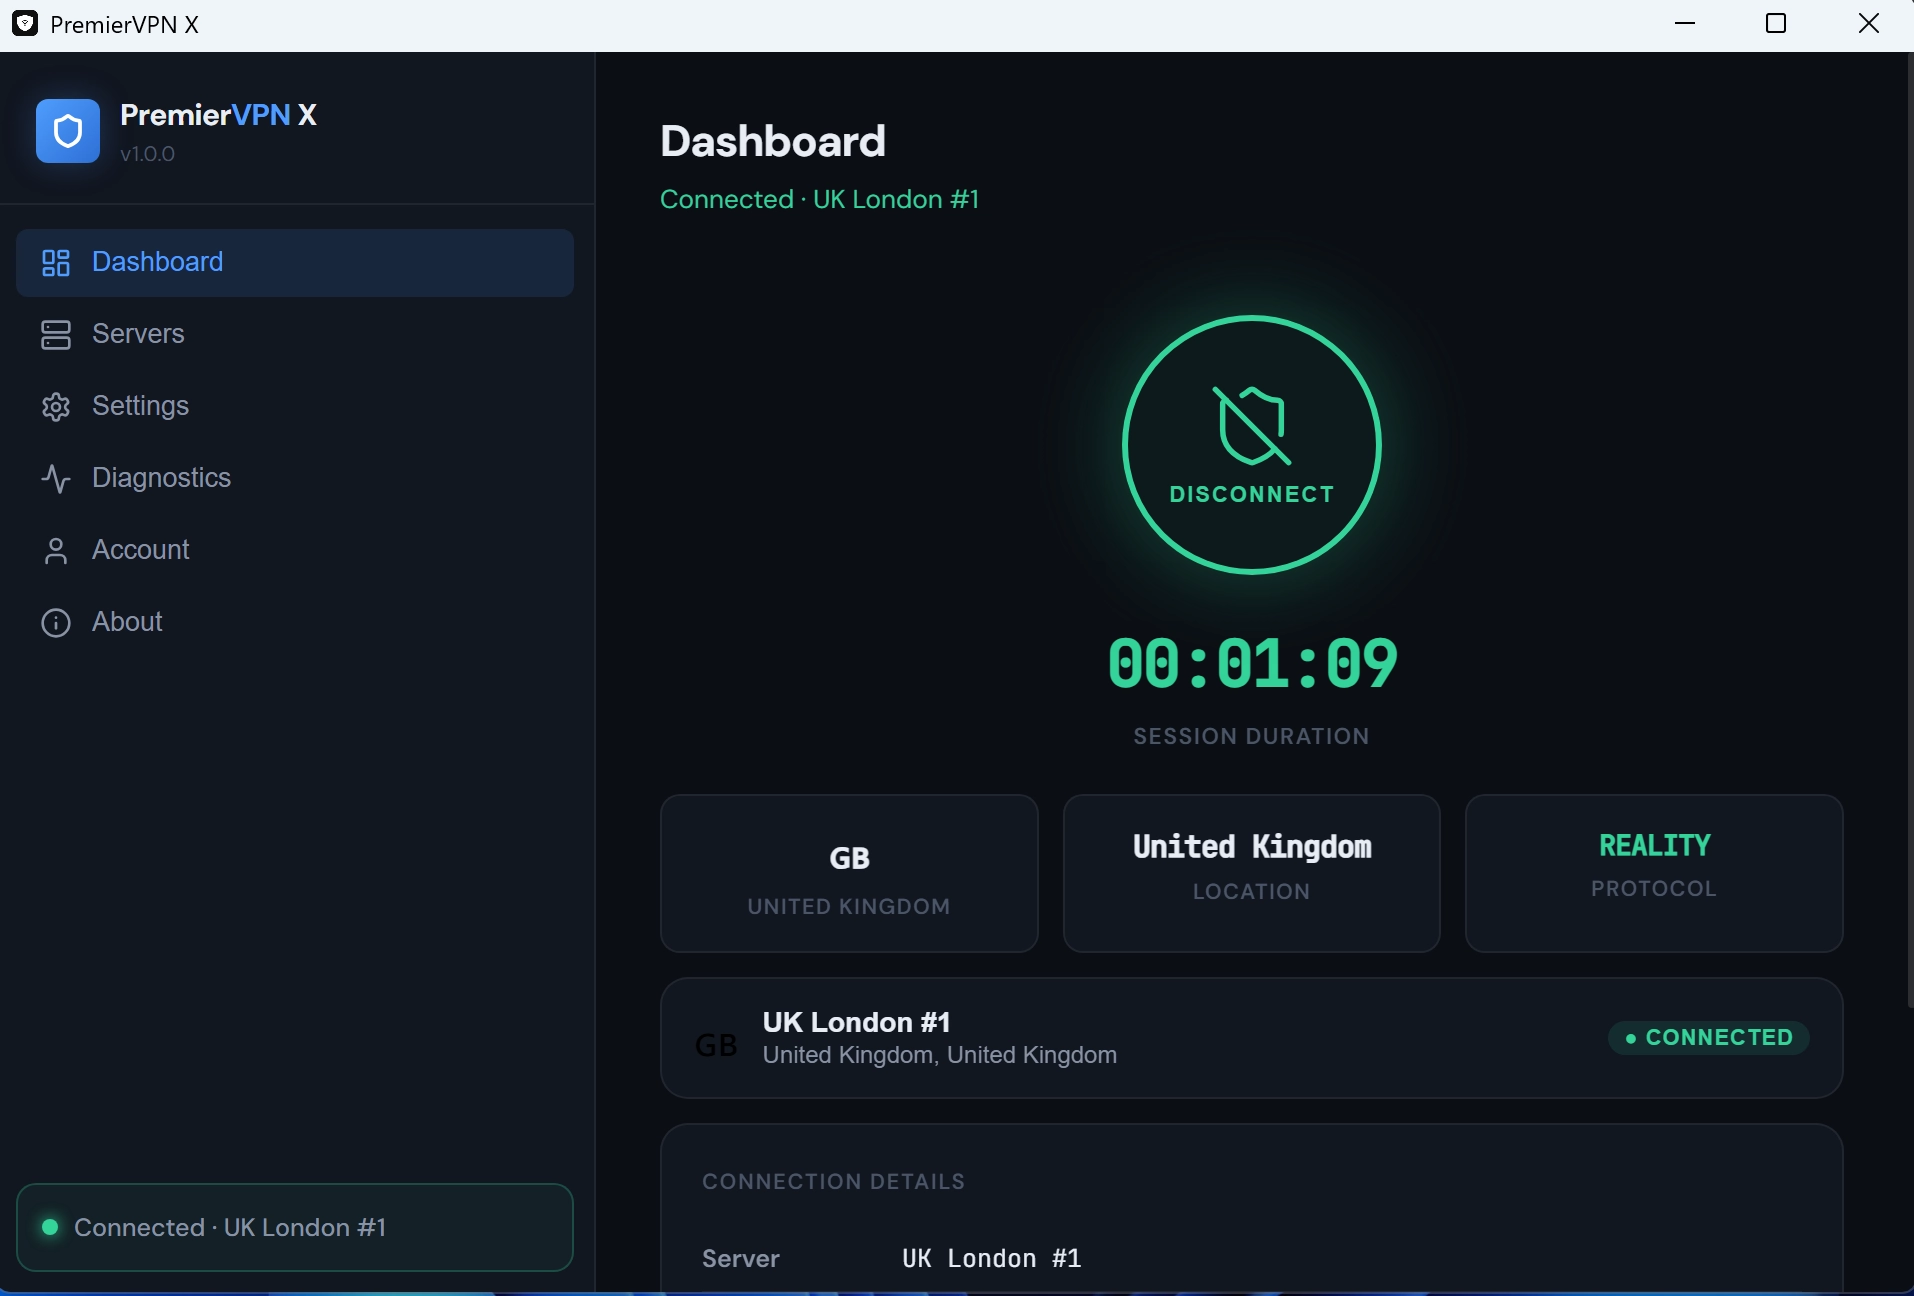Click the Connected status bar at bottom left
The image size is (1914, 1296).
[294, 1228]
